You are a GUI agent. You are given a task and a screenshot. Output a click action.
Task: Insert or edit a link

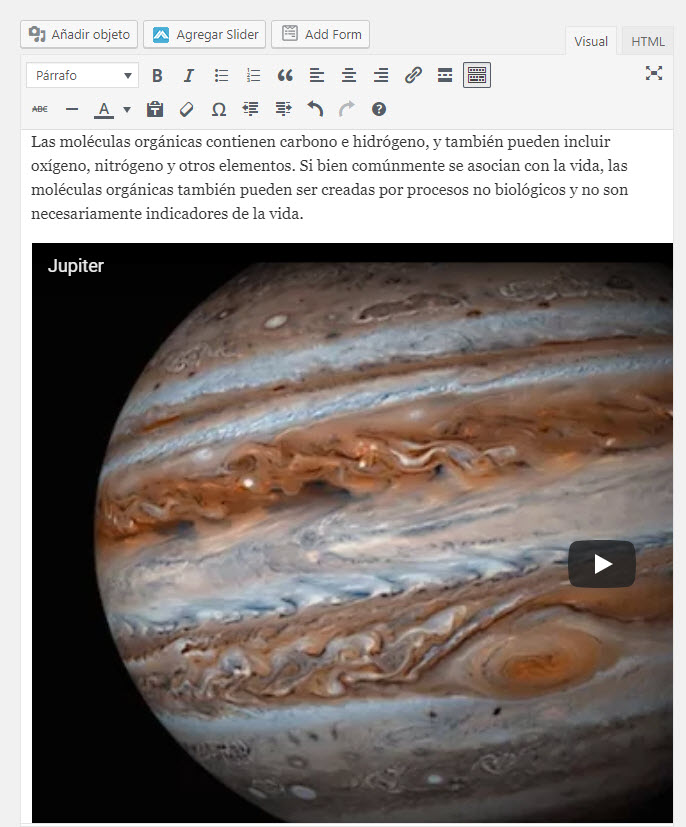click(x=413, y=75)
